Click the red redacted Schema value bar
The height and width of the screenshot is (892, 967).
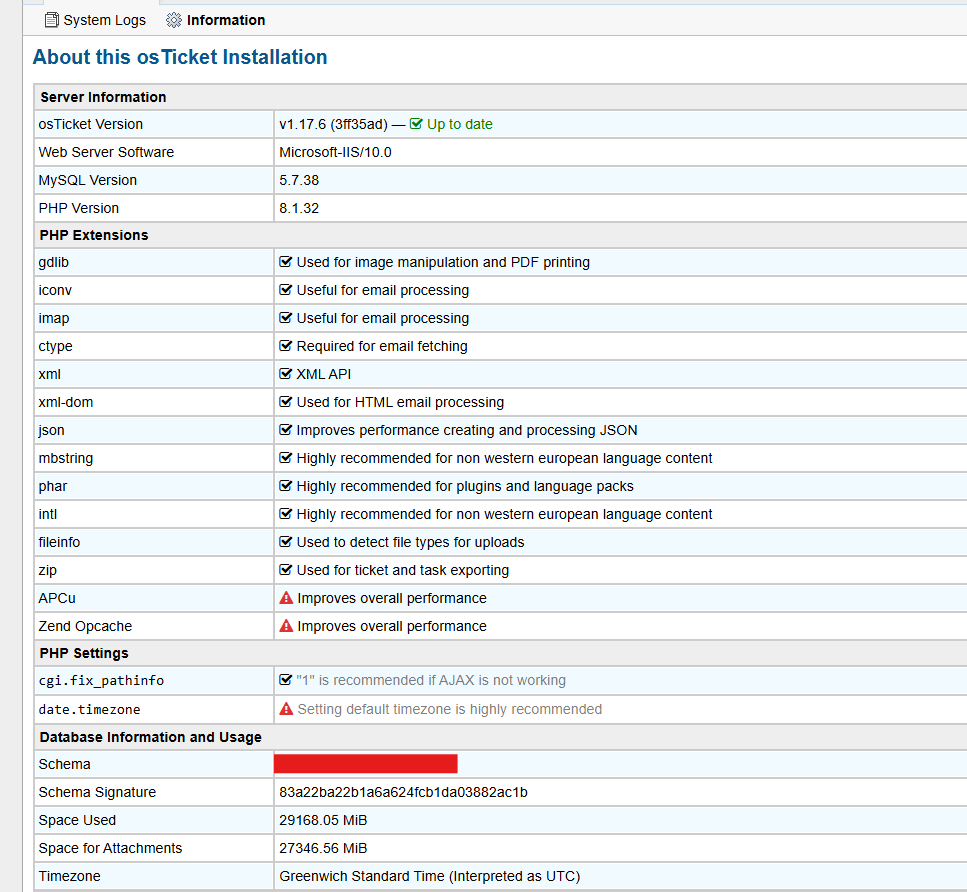click(x=366, y=764)
